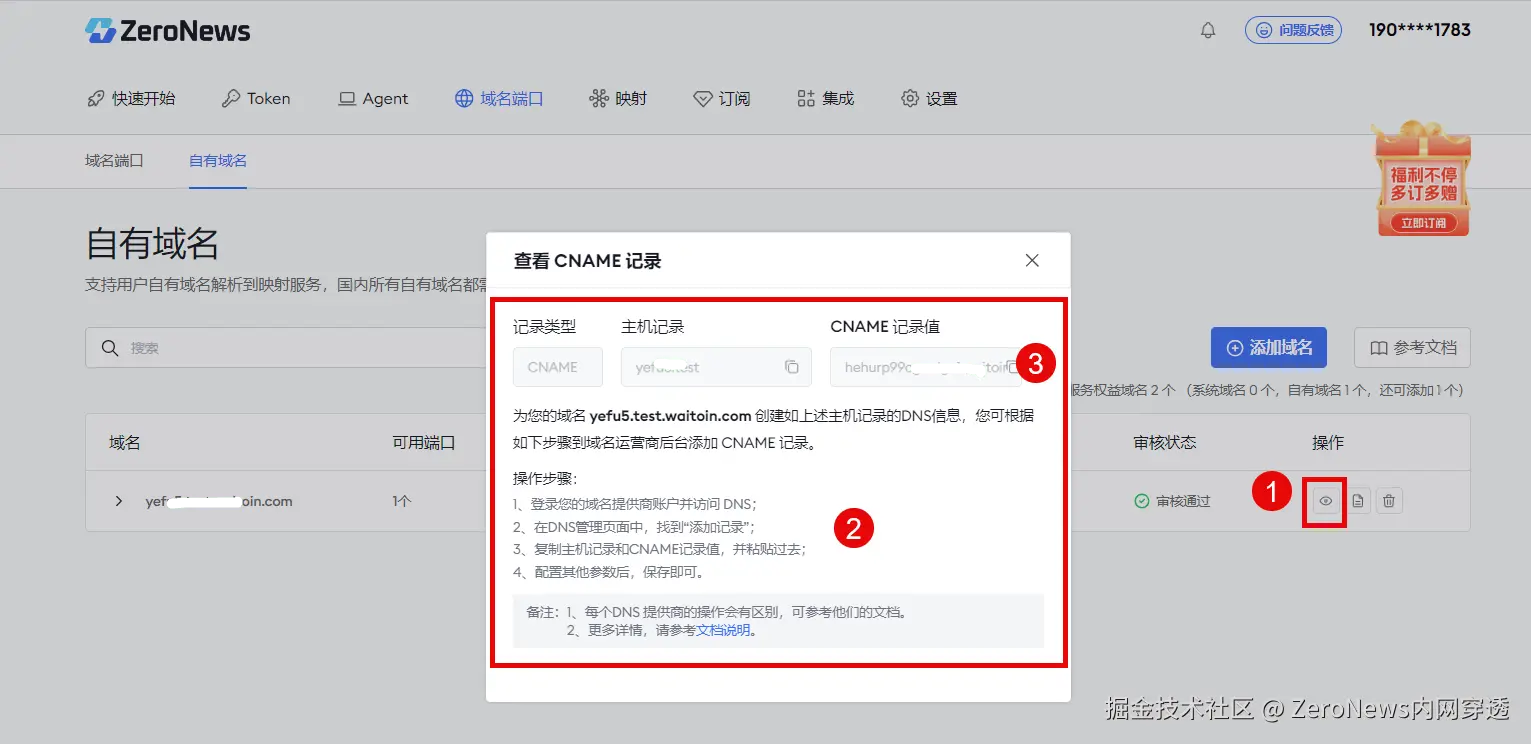Screen dimensions: 1531x744
Task: Open the 订阅 menu item
Action: (x=722, y=98)
